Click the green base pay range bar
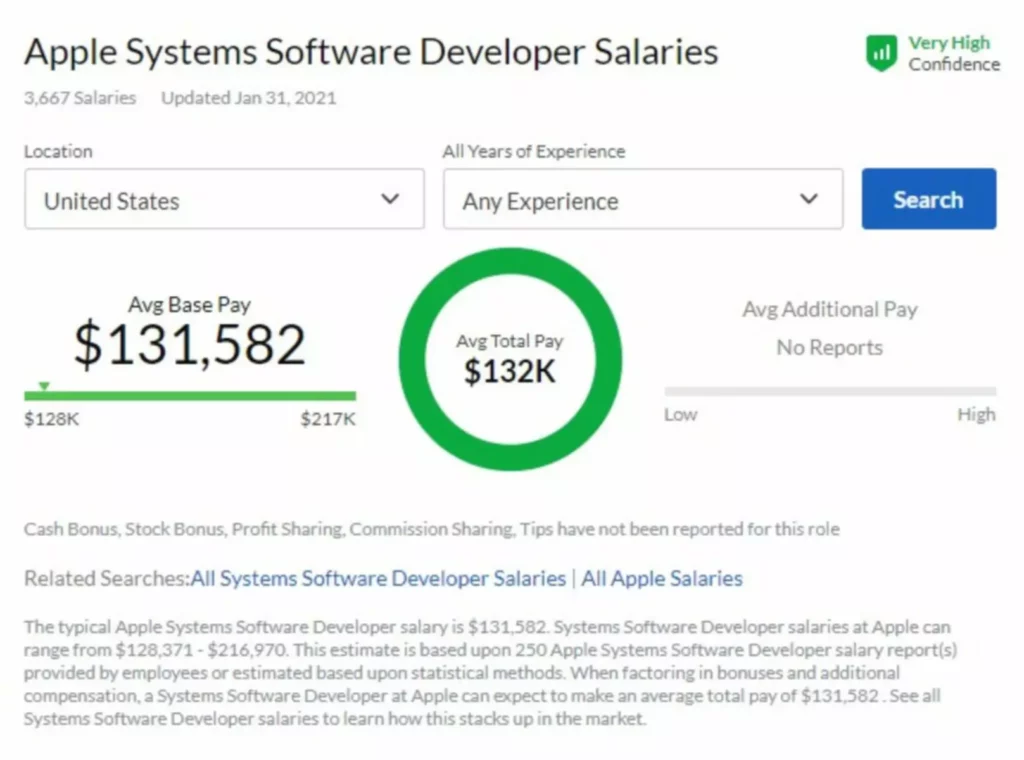 (190, 391)
